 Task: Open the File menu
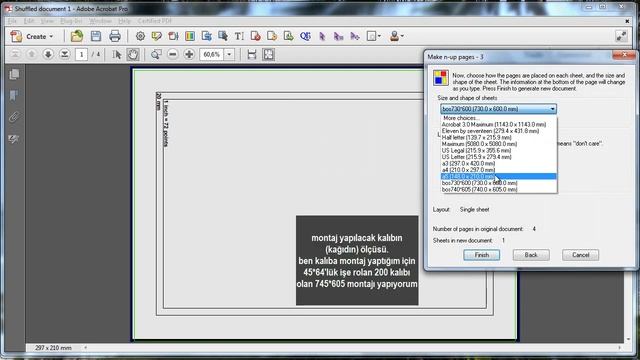tap(12, 21)
